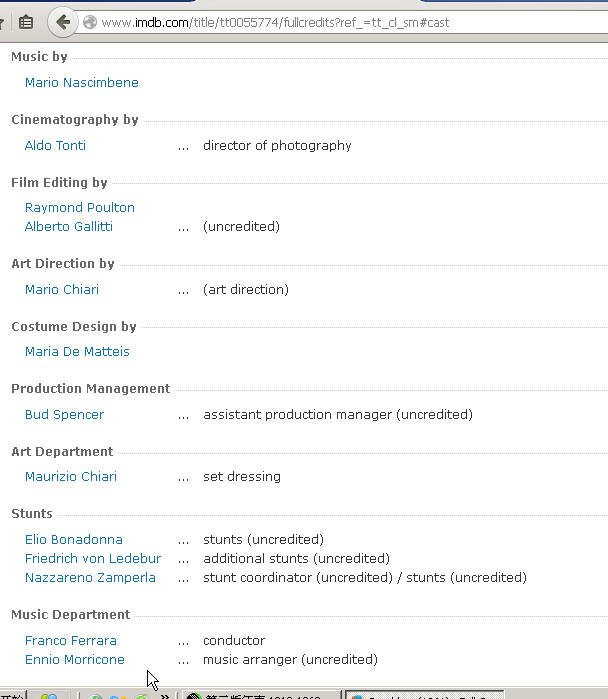Switch to the Chinese-titled taskbar window
Image resolution: width=608 pixels, height=699 pixels.
(261, 695)
